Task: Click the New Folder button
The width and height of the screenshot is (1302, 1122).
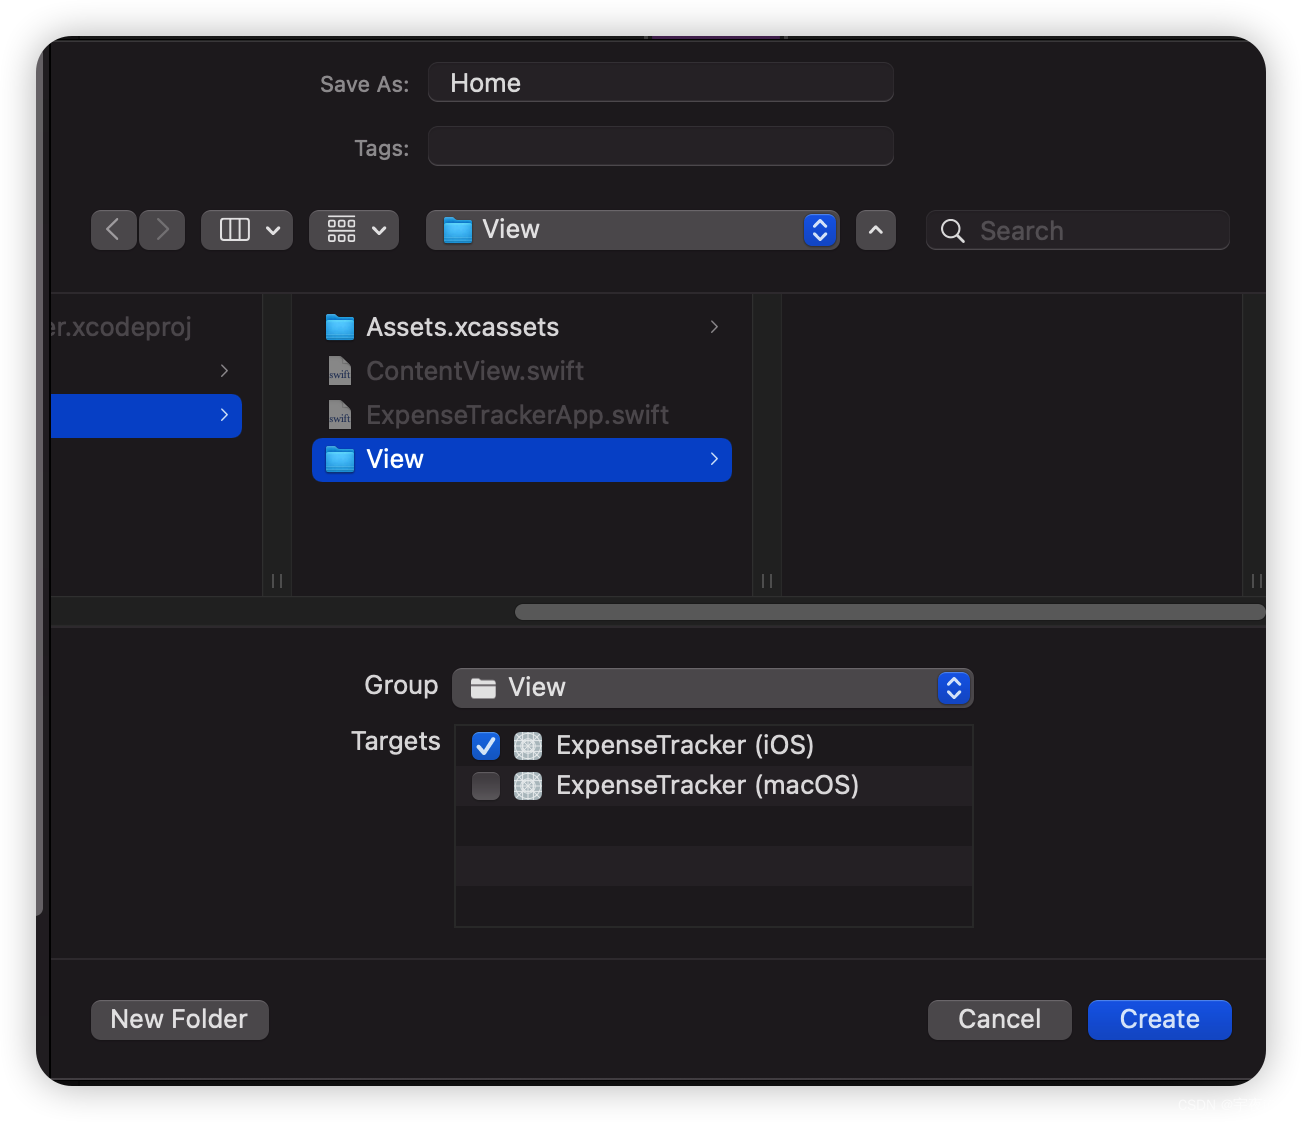Action: point(180,1020)
